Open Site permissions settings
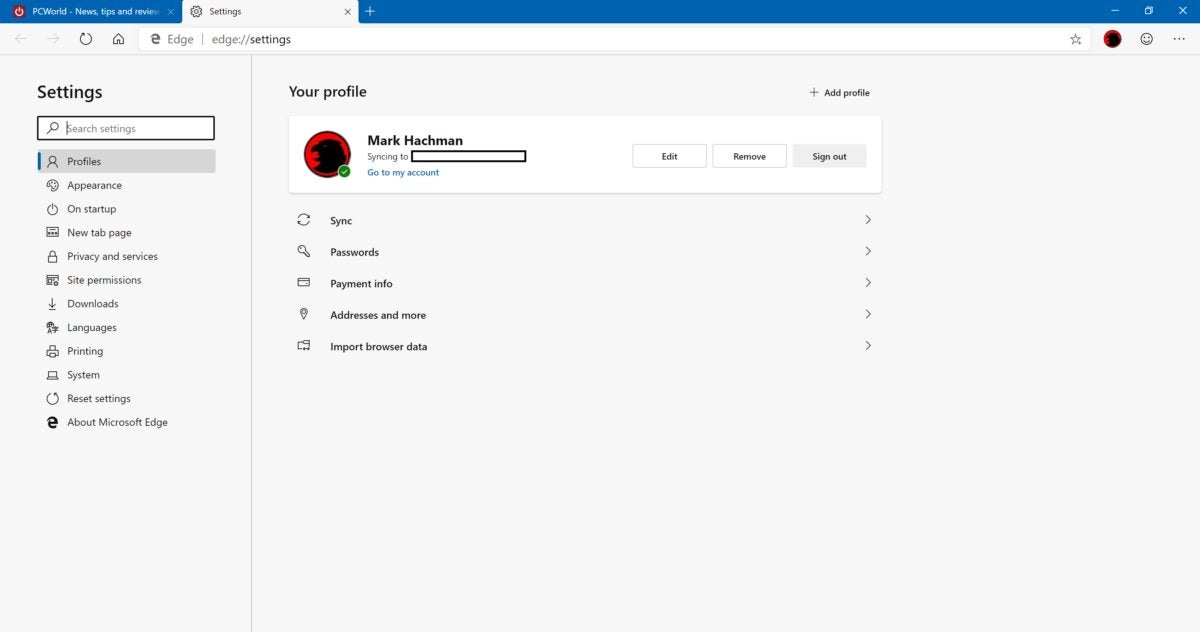The image size is (1200, 632). [x=104, y=280]
